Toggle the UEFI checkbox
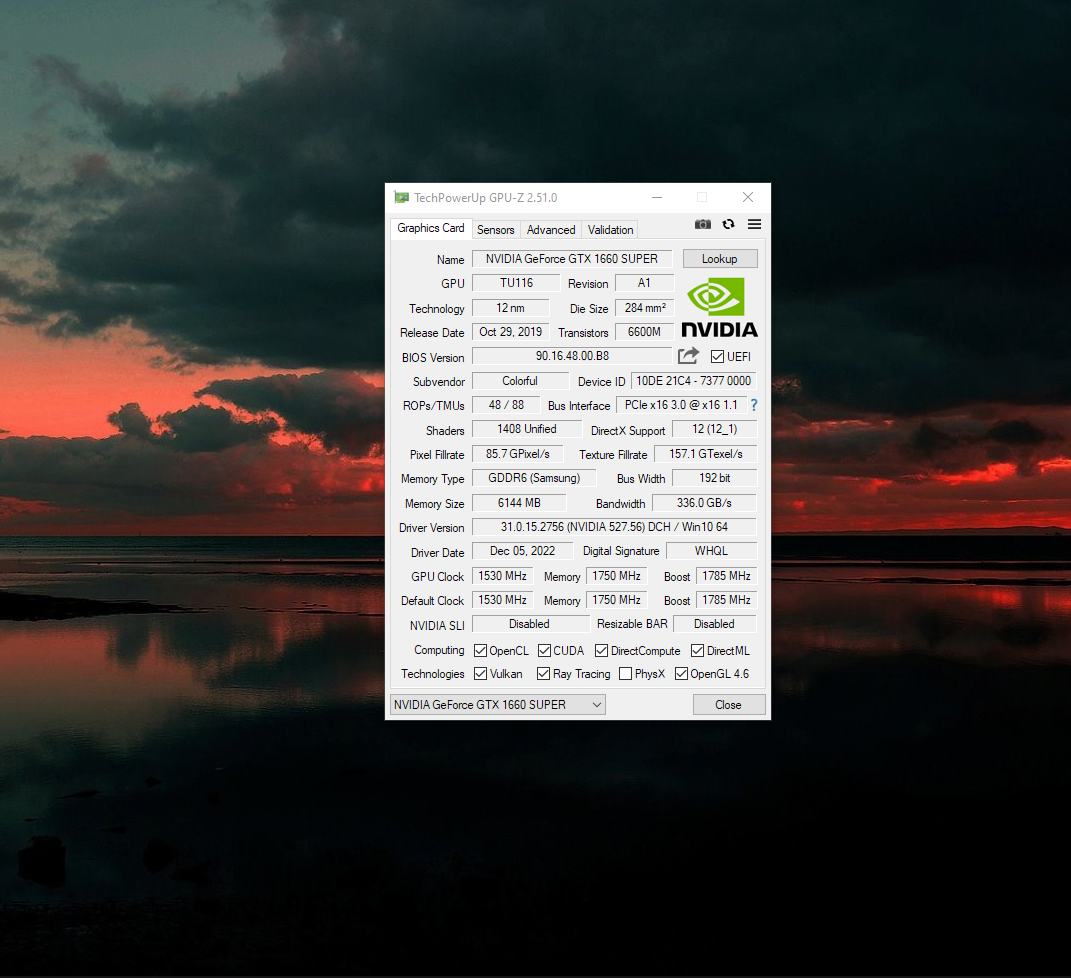Image resolution: width=1071 pixels, height=978 pixels. [x=717, y=357]
